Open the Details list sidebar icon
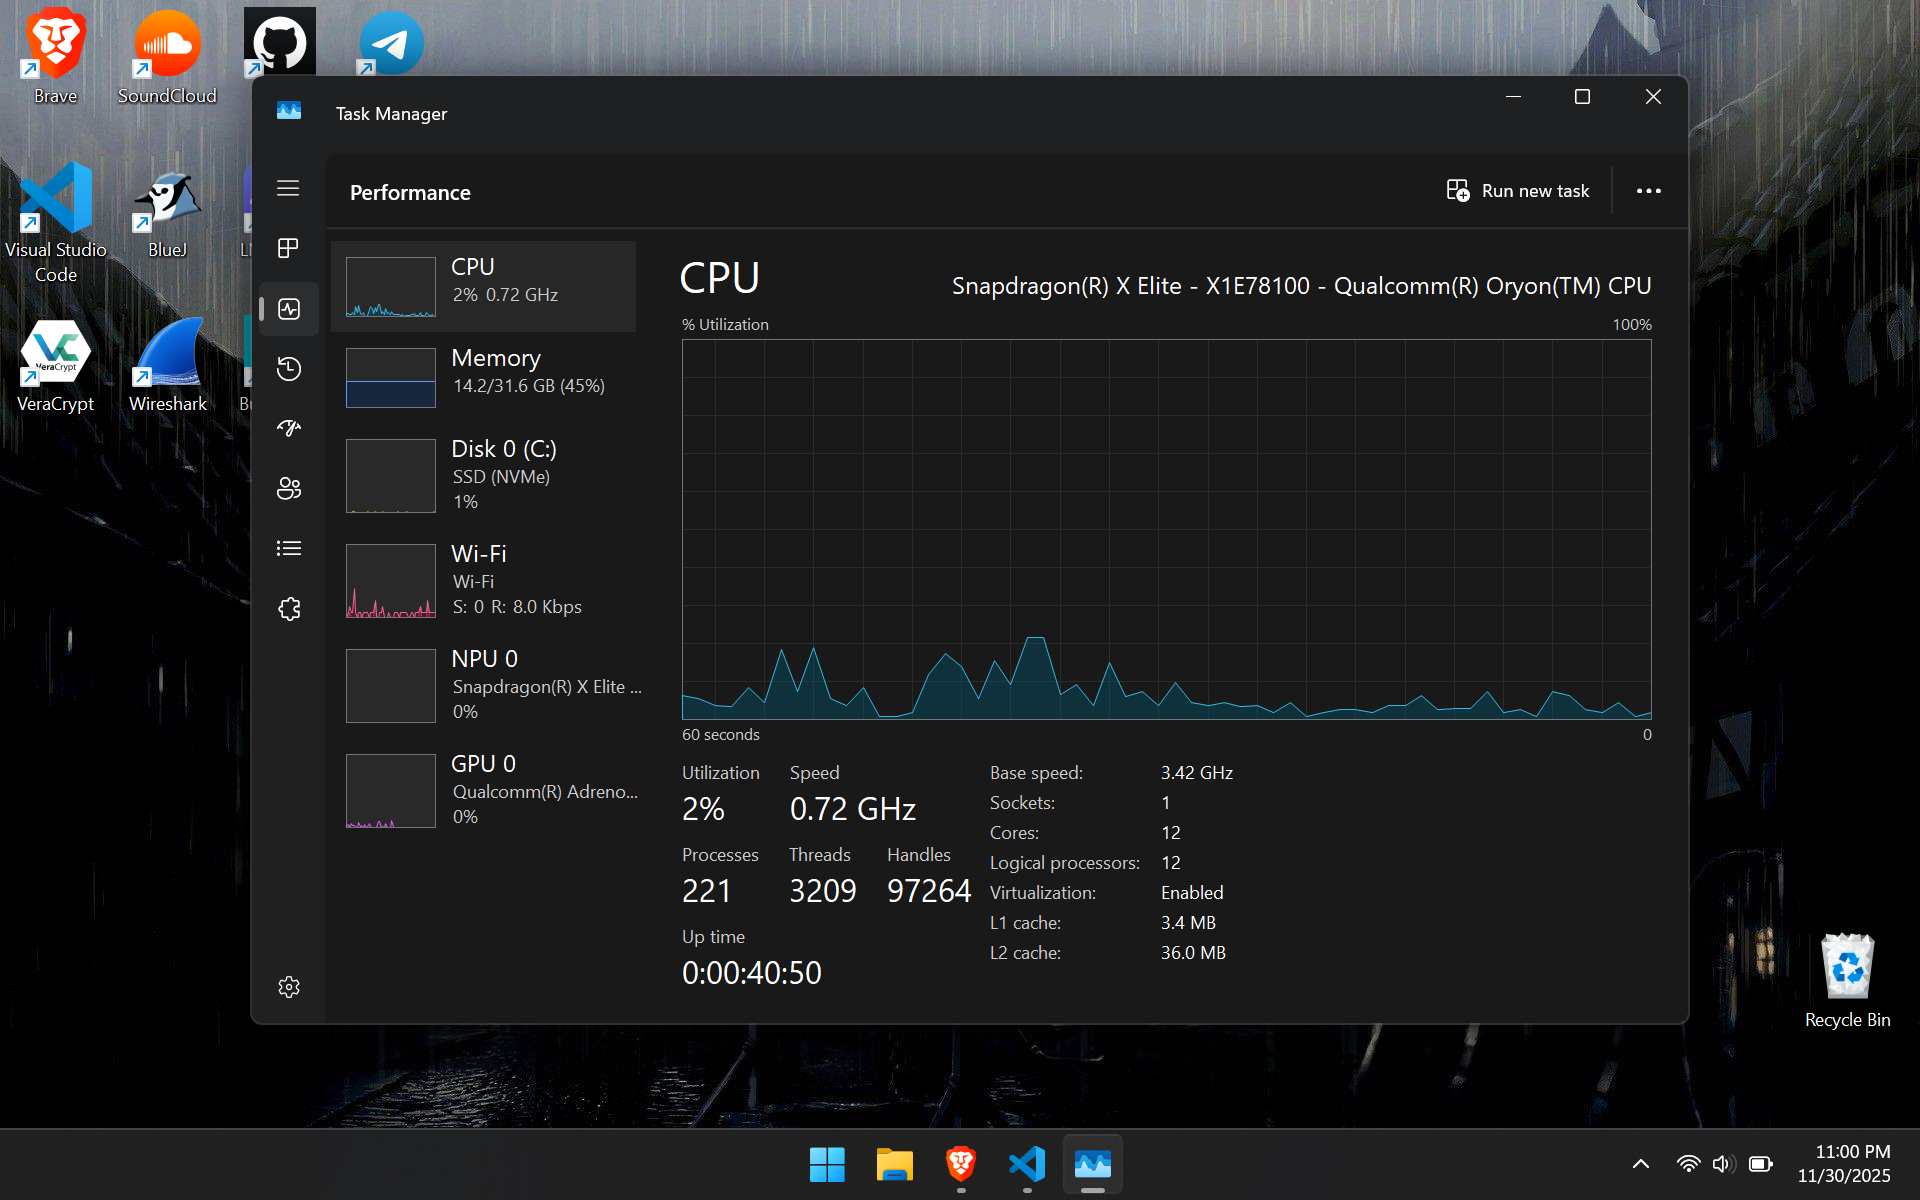 (x=288, y=549)
